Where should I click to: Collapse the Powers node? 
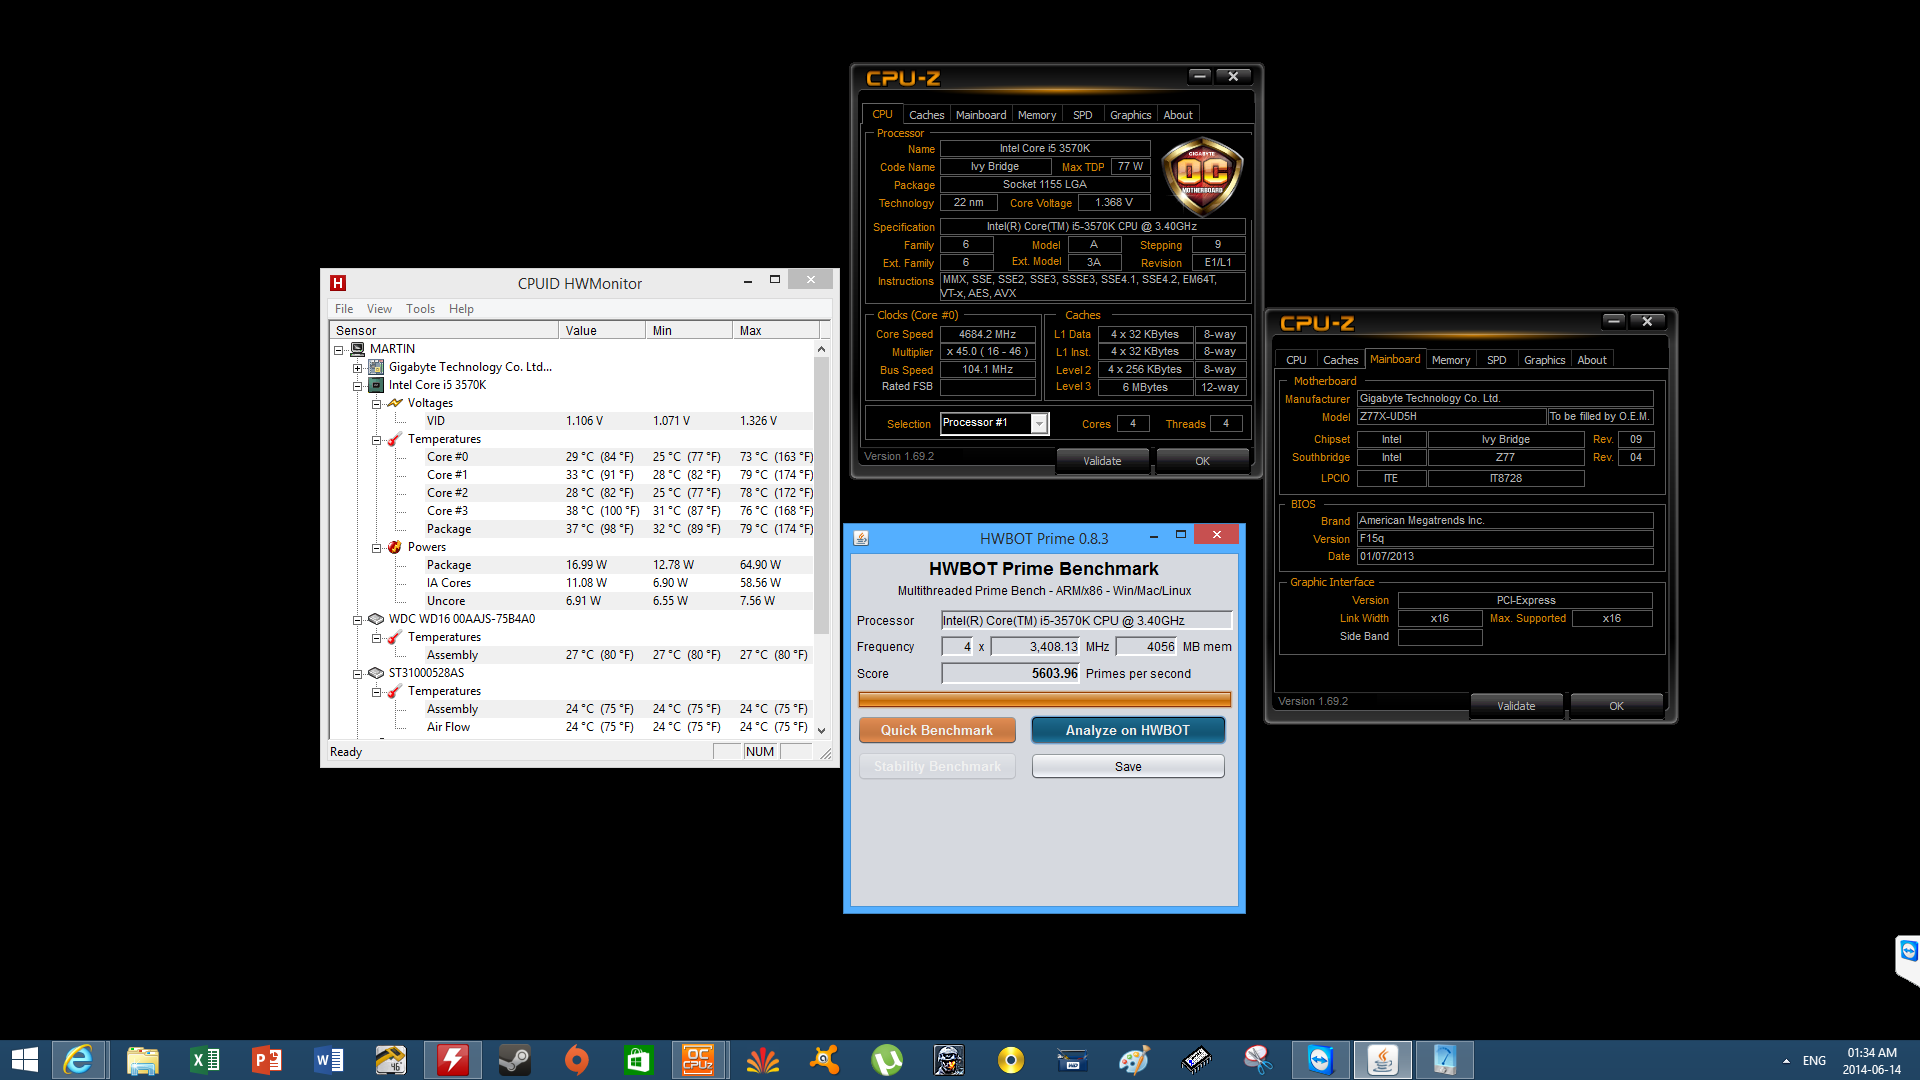[376, 548]
